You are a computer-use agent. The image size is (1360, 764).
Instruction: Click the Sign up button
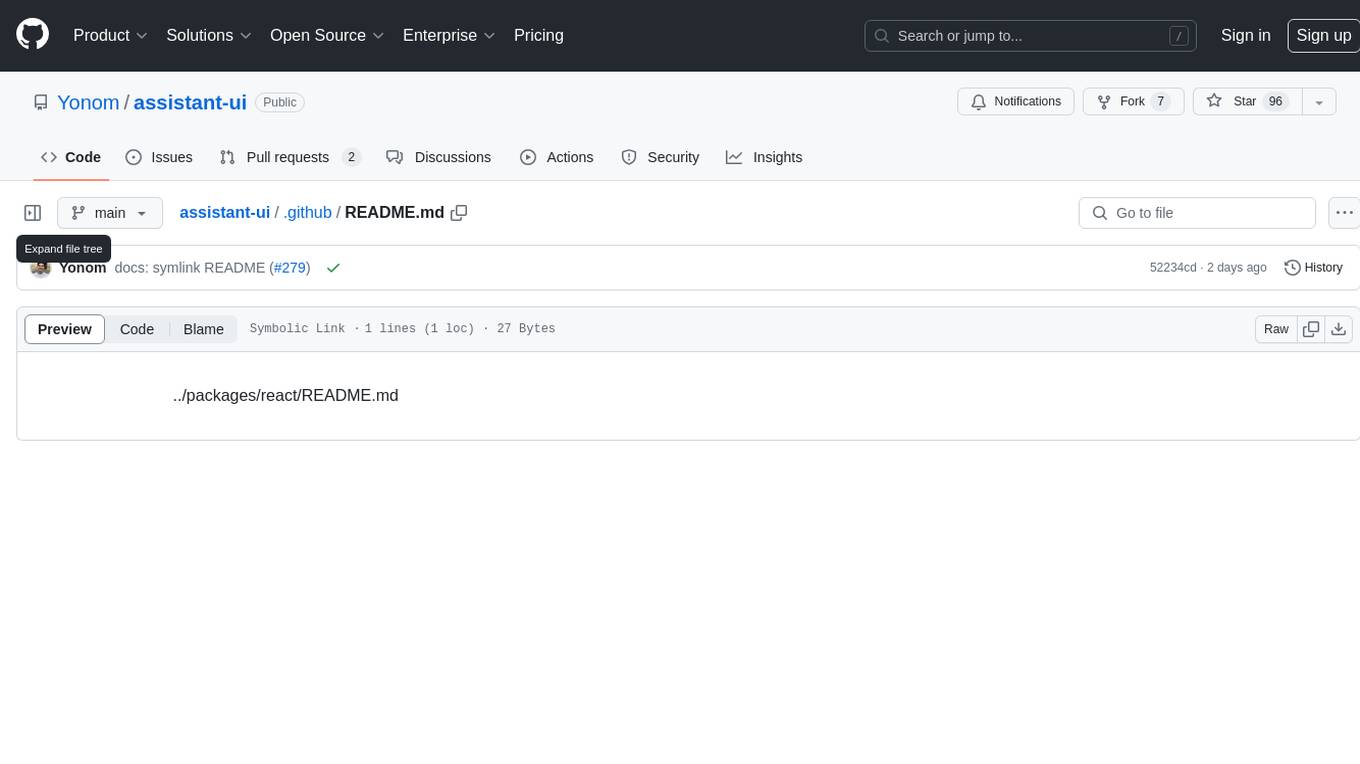click(1324, 35)
